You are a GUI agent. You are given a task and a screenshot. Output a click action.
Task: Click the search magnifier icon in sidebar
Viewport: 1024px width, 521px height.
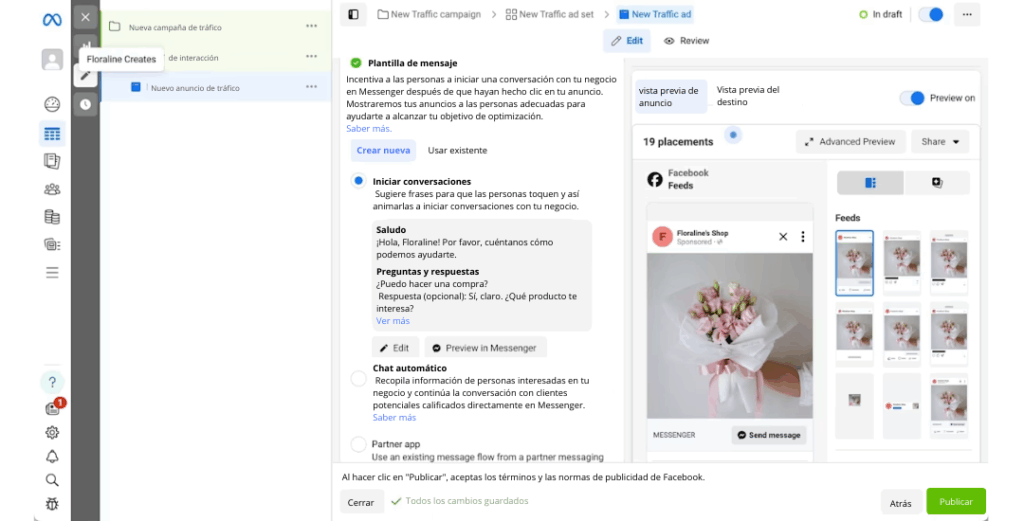[x=52, y=480]
